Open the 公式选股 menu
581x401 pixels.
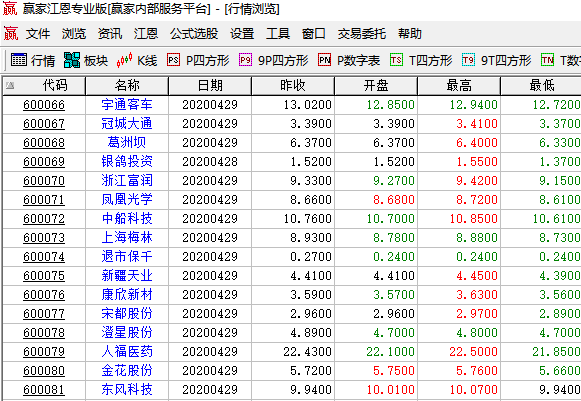194,34
